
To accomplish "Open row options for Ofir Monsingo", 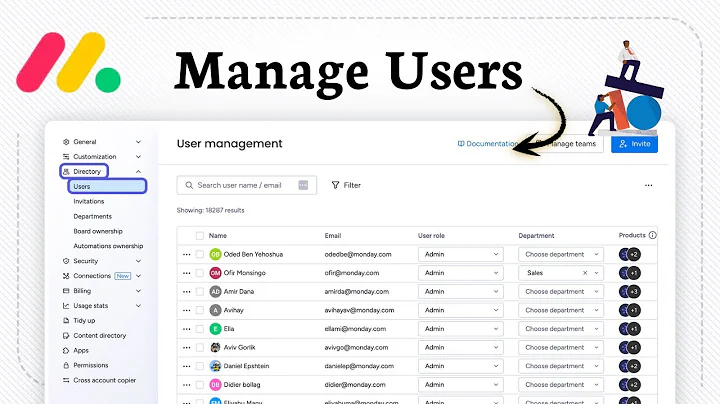I will [x=186, y=273].
